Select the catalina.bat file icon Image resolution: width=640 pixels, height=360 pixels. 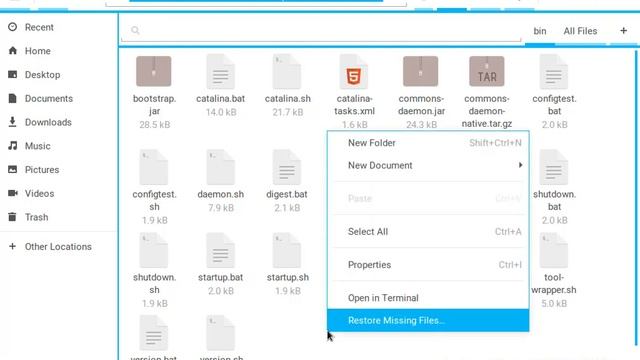tap(220, 72)
